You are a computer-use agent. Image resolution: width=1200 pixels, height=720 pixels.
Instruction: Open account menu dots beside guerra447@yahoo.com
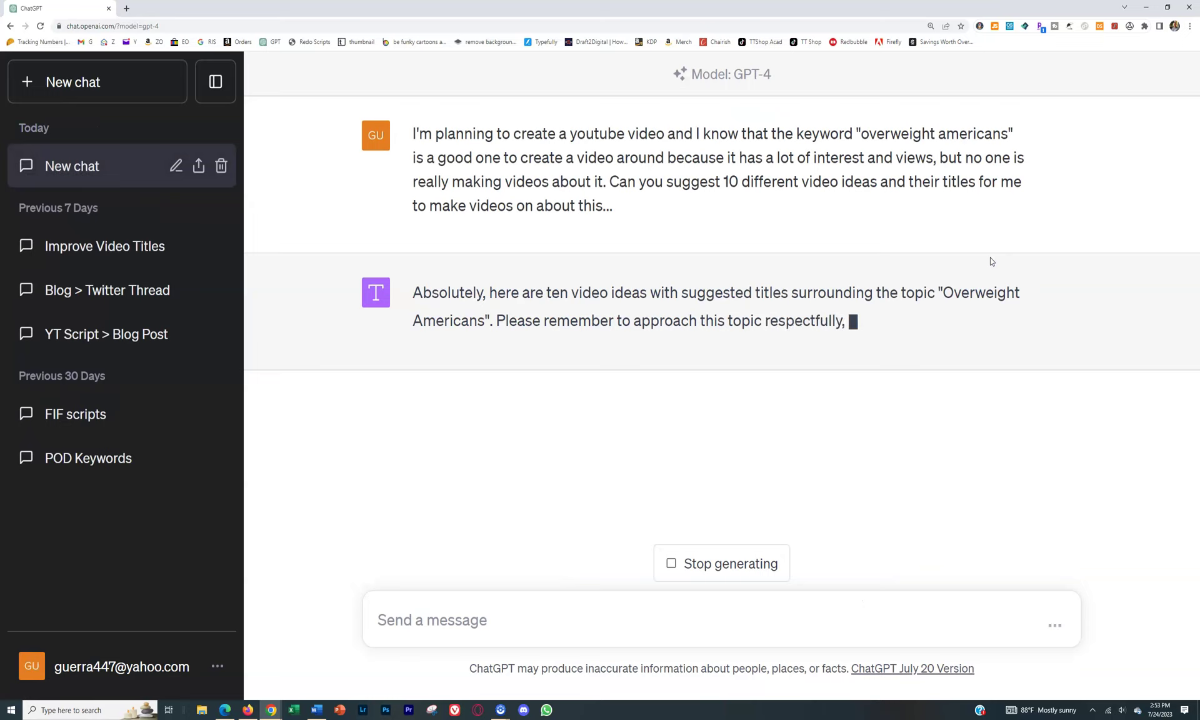click(217, 666)
